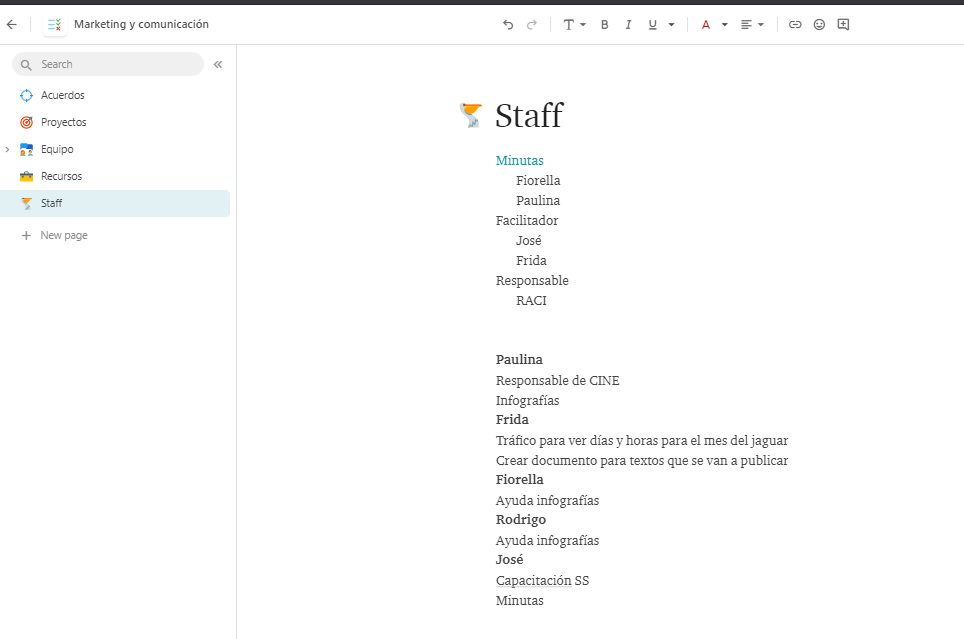Click the notebook checklist icon beside the title
Image resolution: width=964 pixels, height=639 pixels.
[x=55, y=25]
